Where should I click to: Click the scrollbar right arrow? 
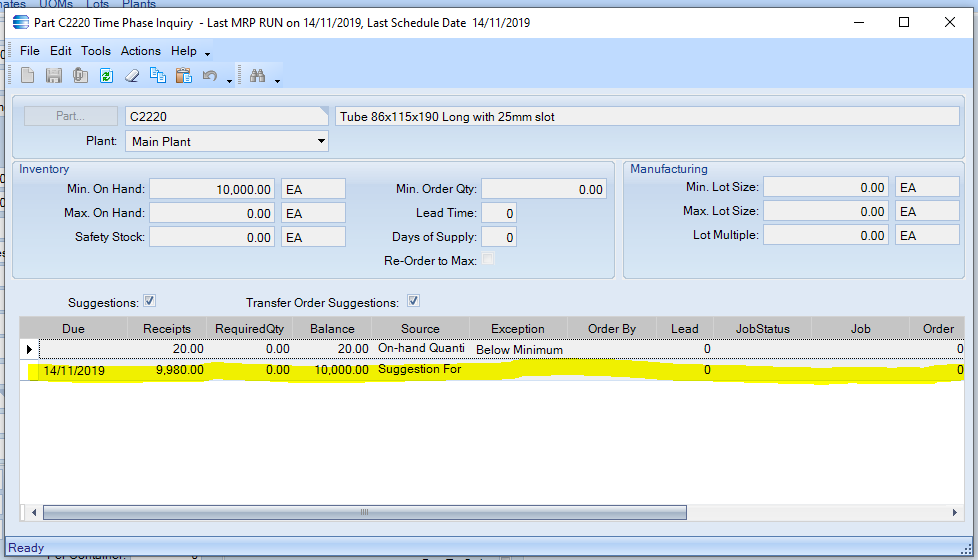[954, 513]
